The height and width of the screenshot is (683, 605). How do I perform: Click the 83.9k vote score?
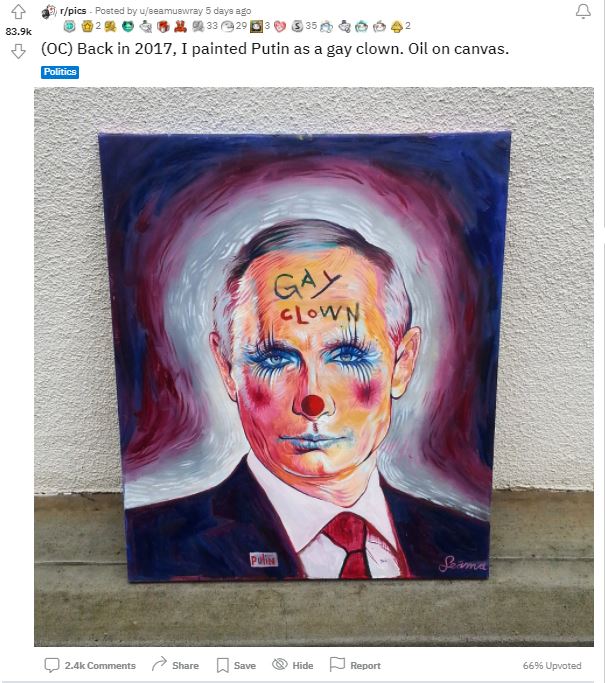click(18, 31)
